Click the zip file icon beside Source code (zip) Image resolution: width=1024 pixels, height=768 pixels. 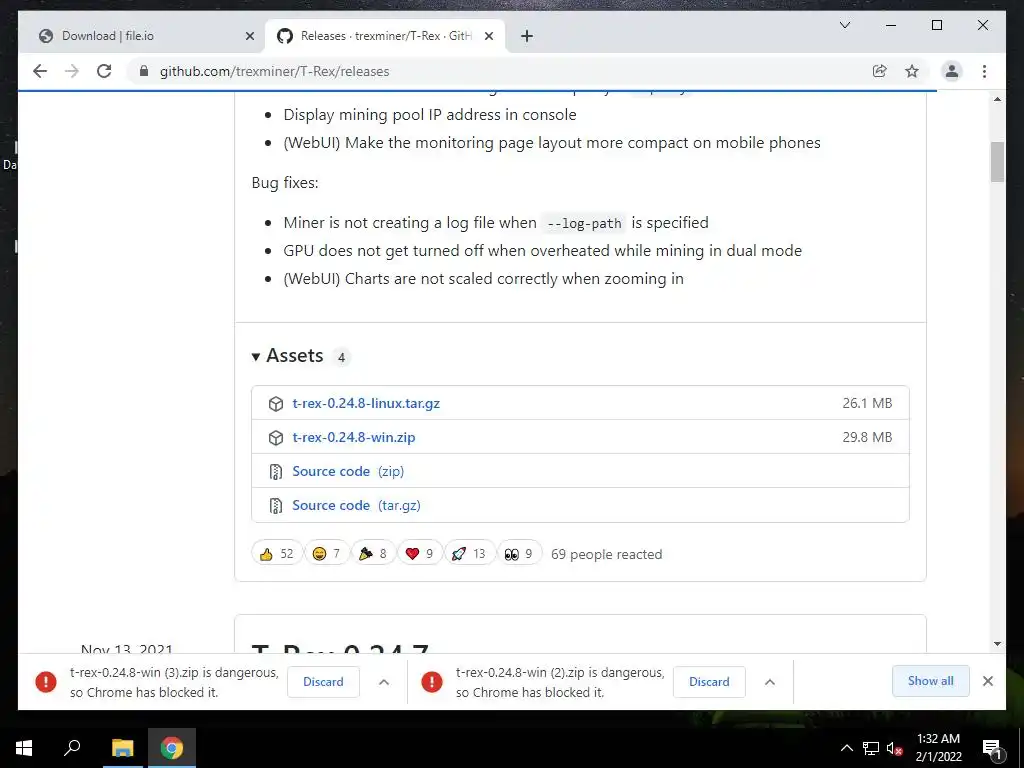276,472
